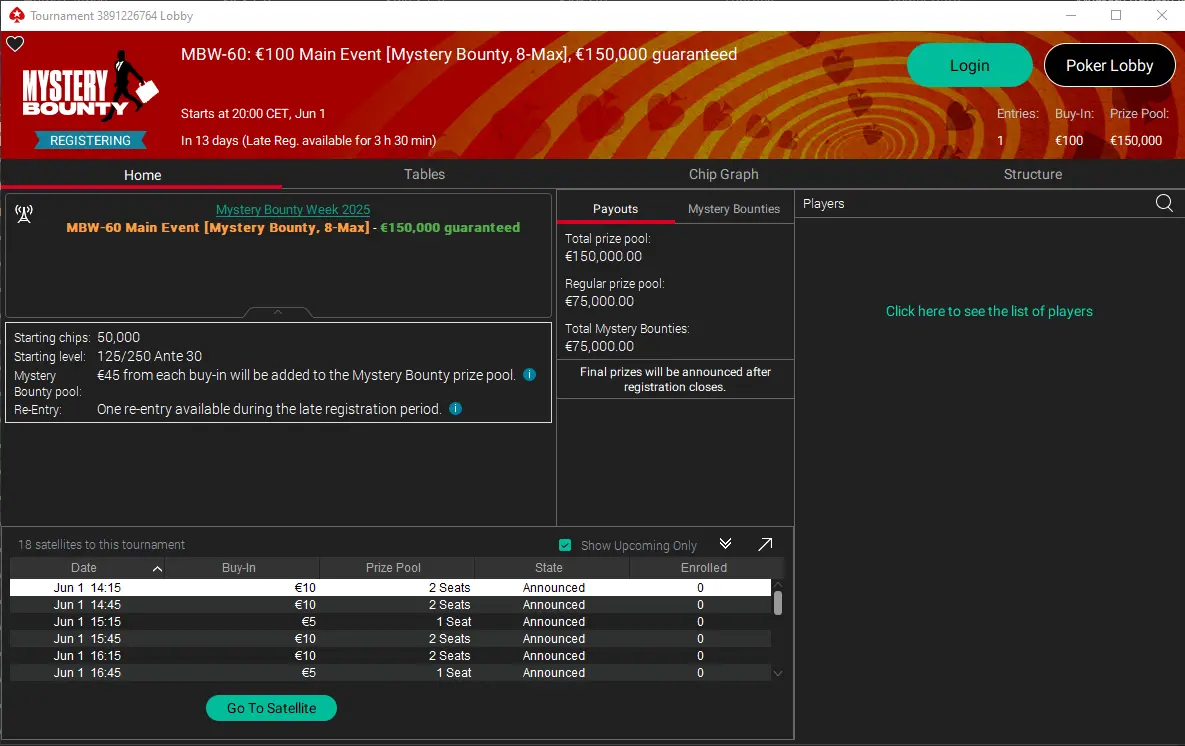The height and width of the screenshot is (746, 1185).
Task: Close the tournament lobby window
Action: pos(1162,15)
